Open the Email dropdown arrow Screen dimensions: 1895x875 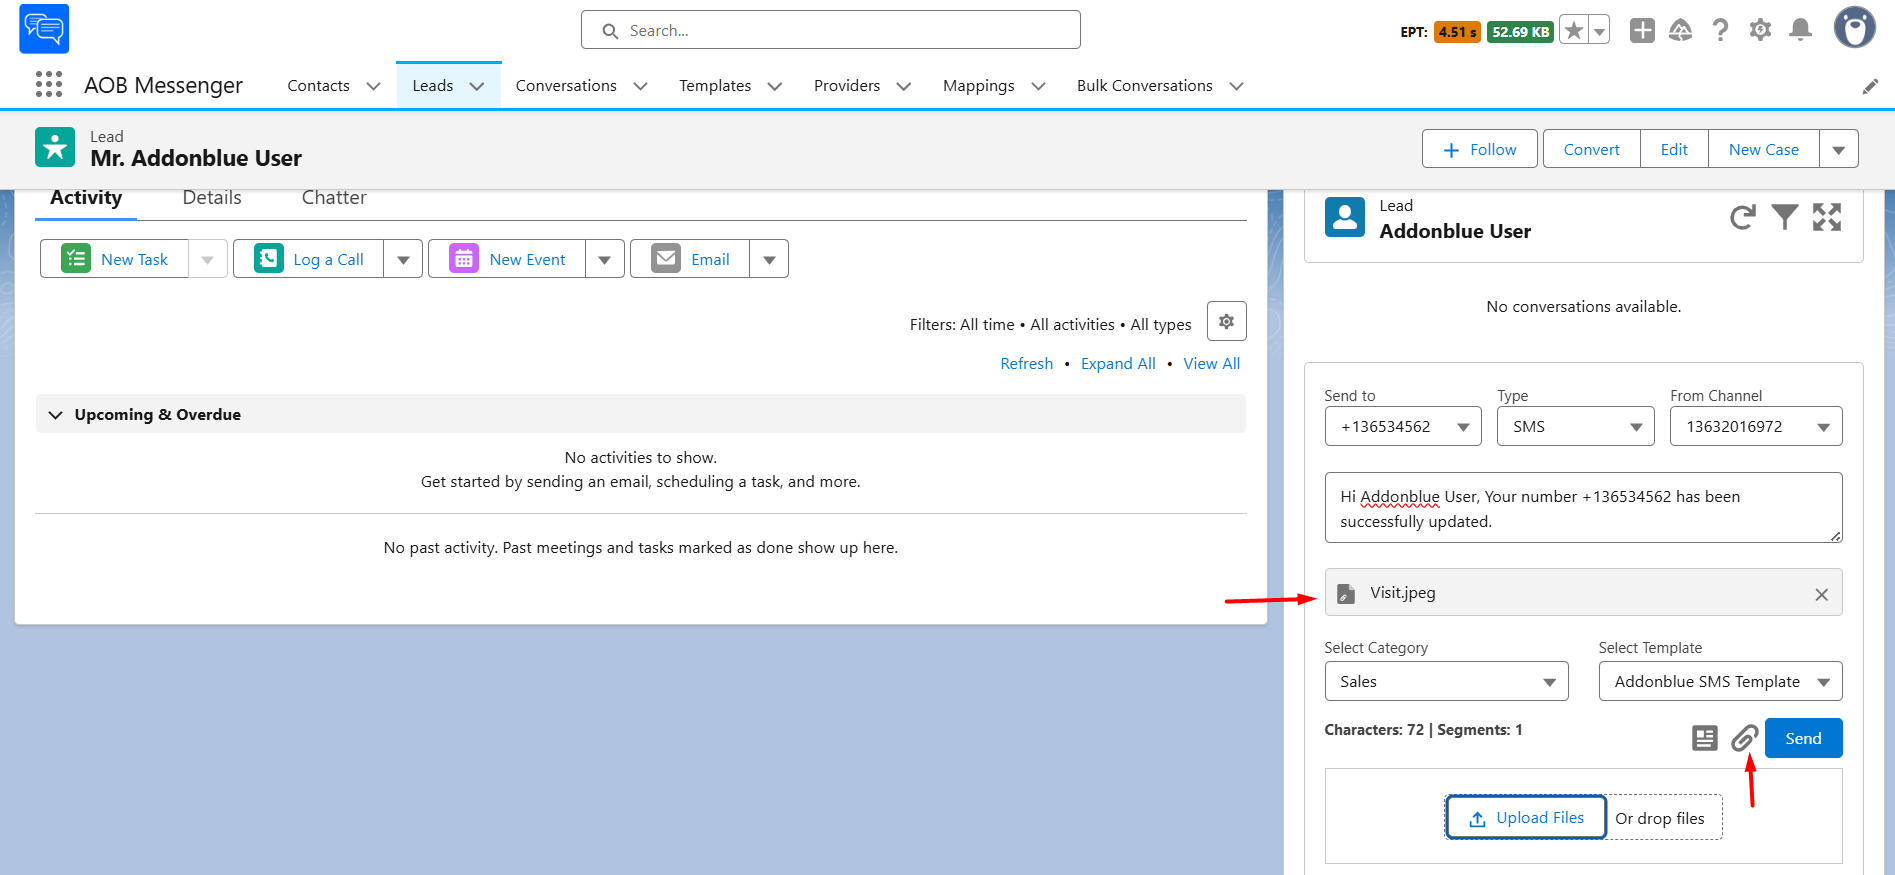coord(769,260)
